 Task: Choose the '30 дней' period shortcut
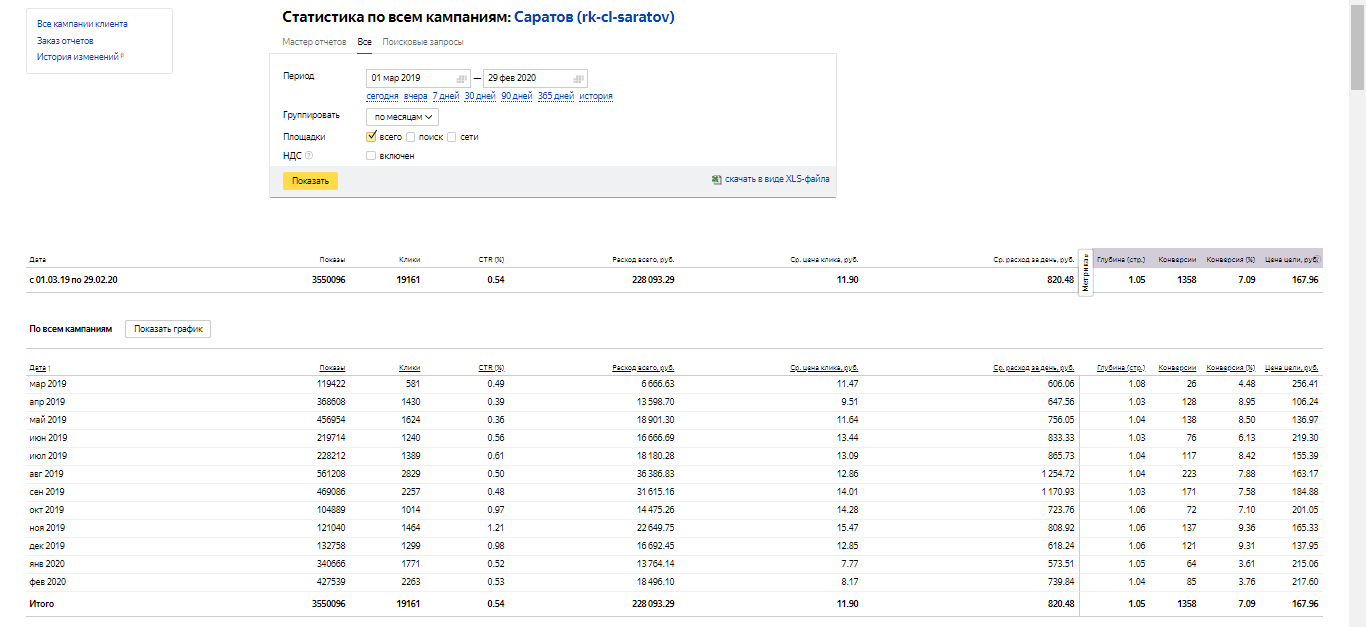click(x=480, y=96)
